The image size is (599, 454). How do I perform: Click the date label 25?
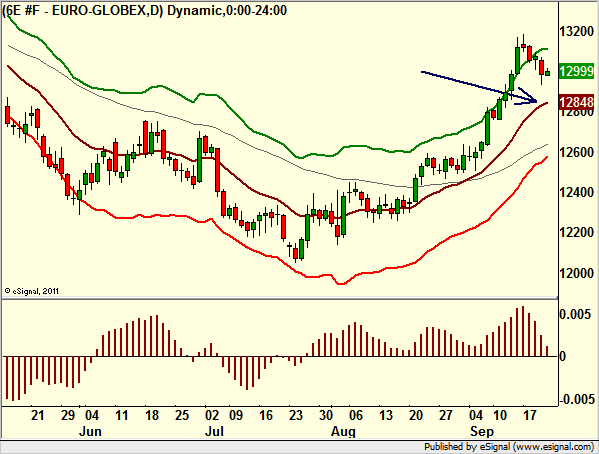(182, 415)
